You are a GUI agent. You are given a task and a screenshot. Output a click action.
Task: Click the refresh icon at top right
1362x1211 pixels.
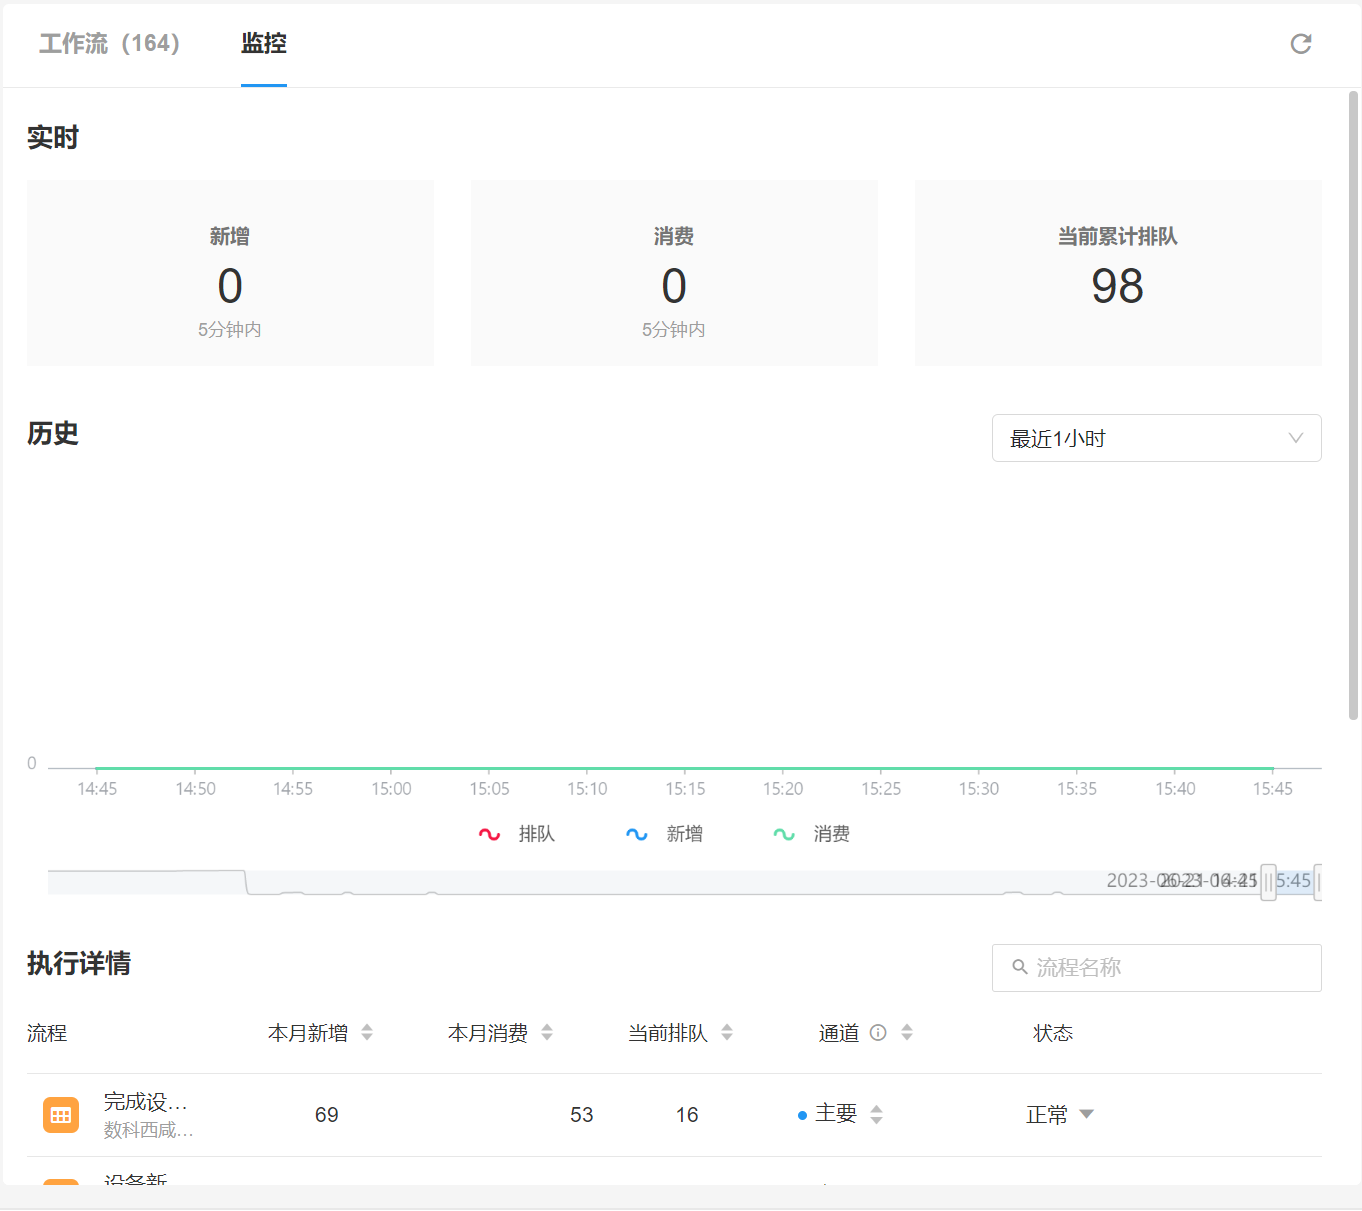pos(1300,44)
